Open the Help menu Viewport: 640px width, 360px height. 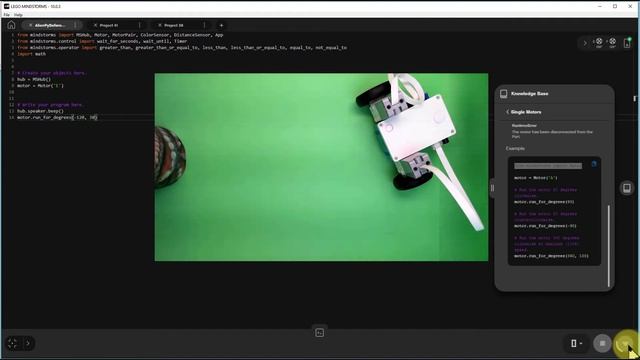[18, 15]
